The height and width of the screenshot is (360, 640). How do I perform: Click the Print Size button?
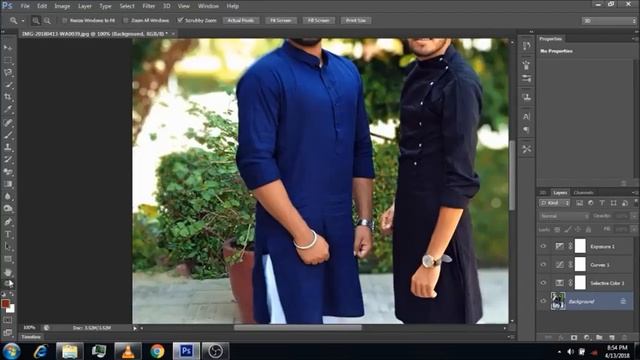point(356,20)
